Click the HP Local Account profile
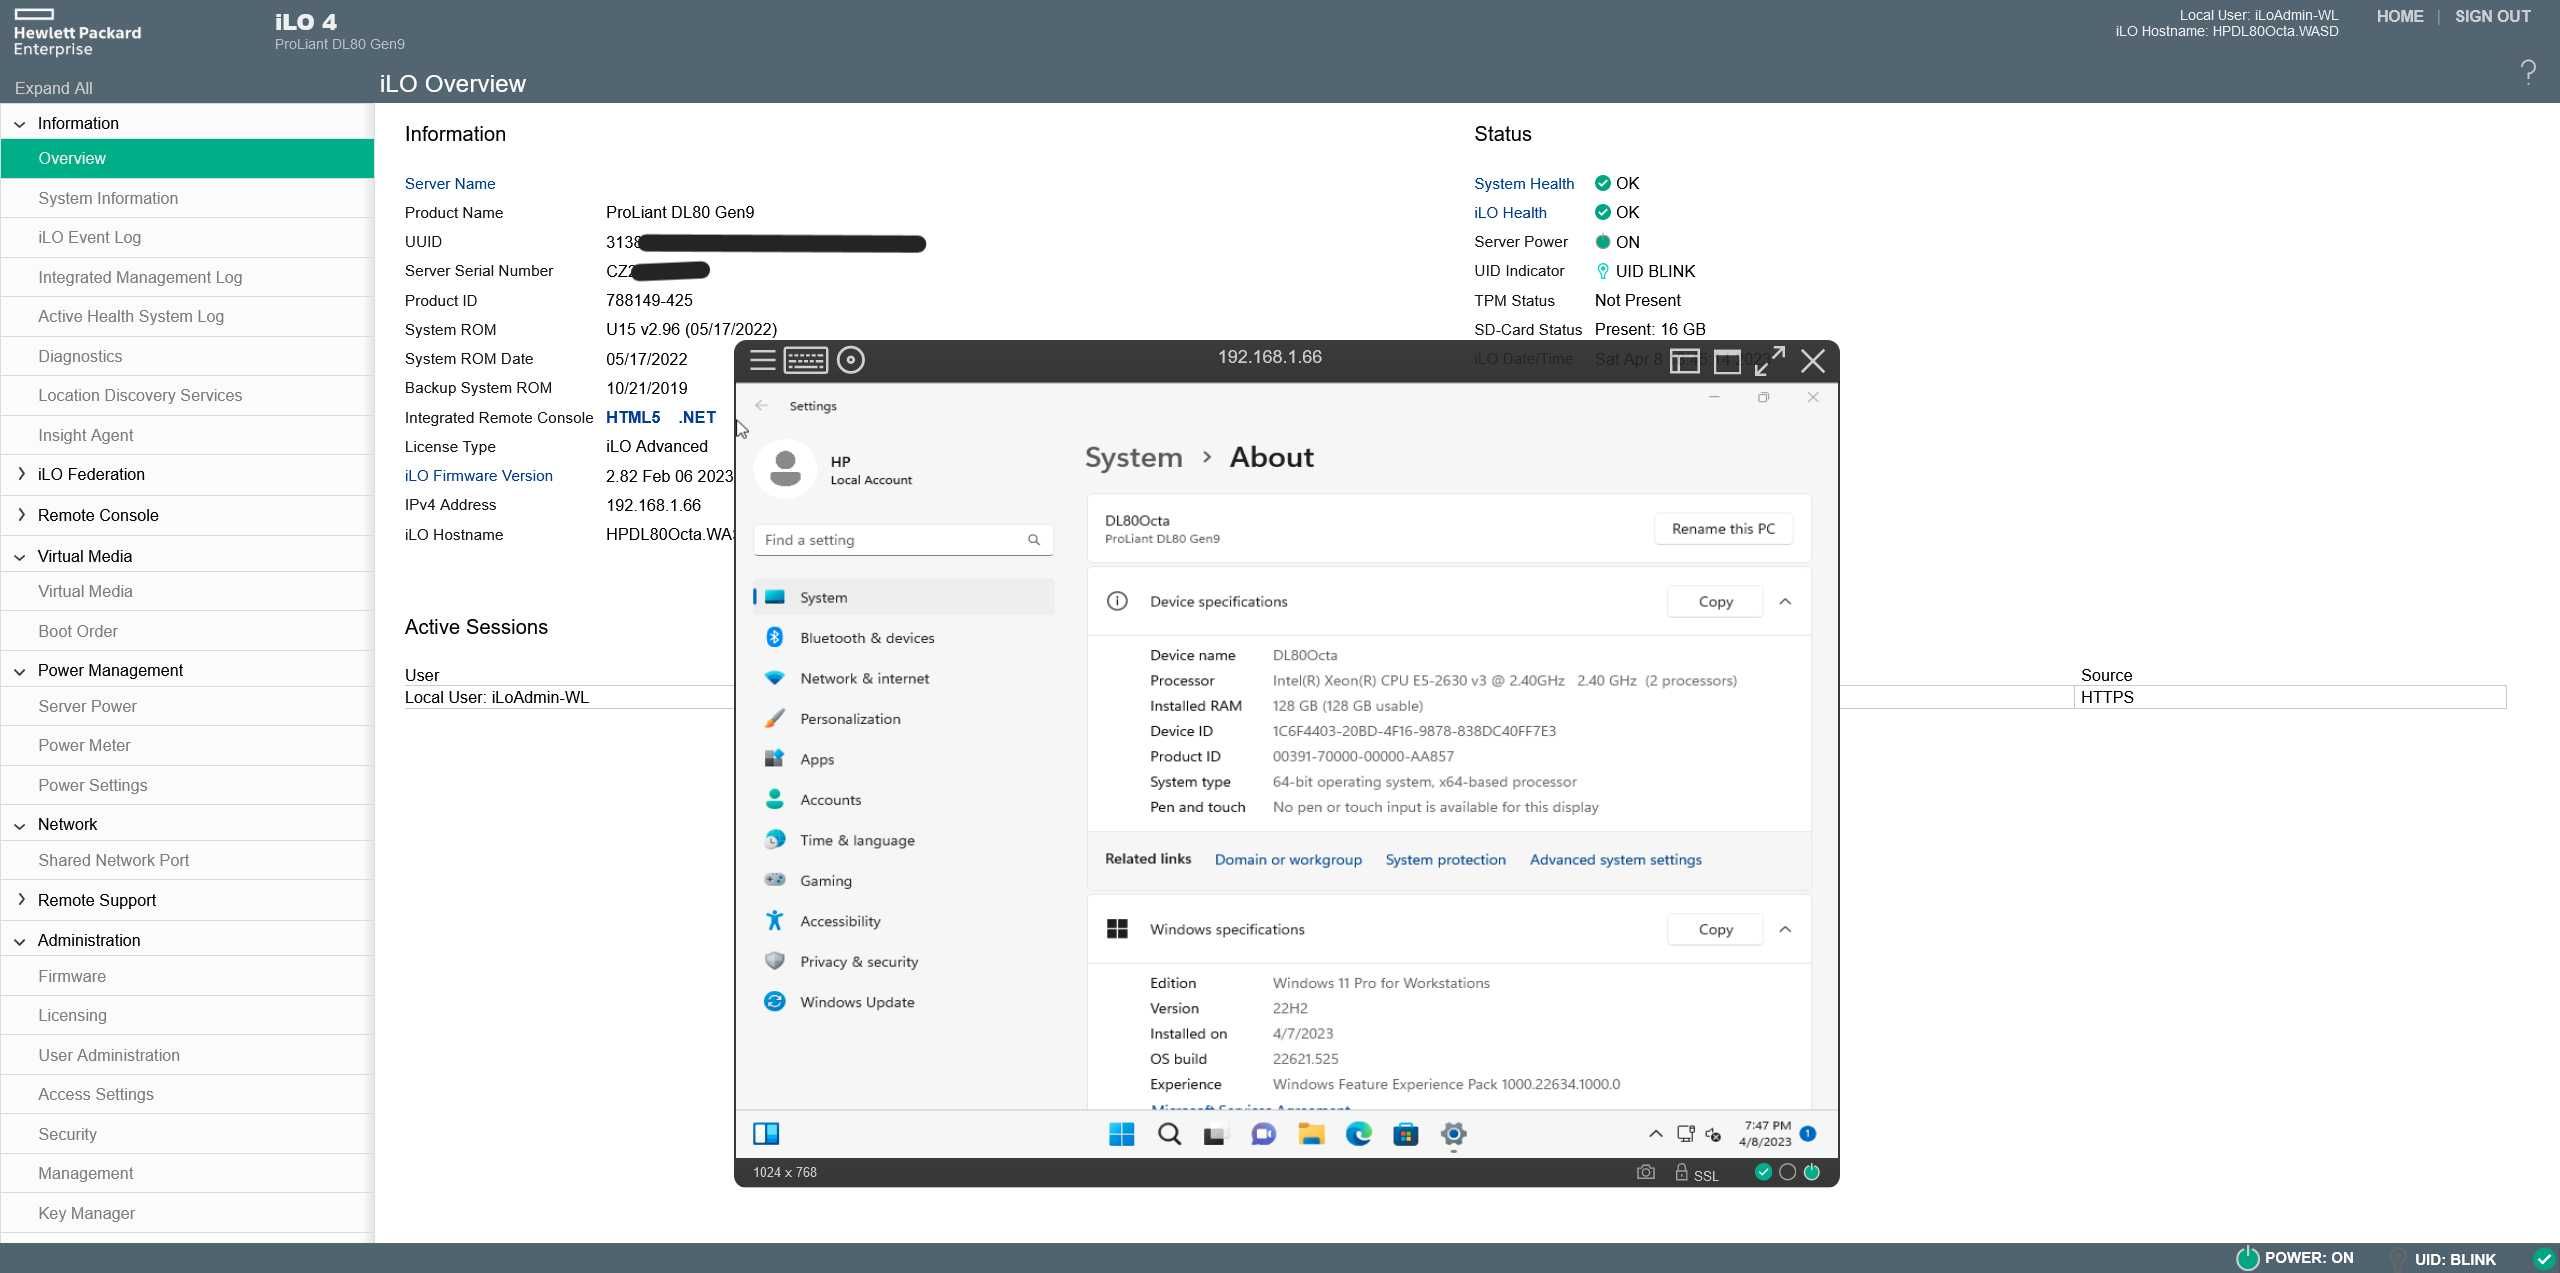Image resolution: width=2560 pixels, height=1273 pixels. [x=834, y=469]
